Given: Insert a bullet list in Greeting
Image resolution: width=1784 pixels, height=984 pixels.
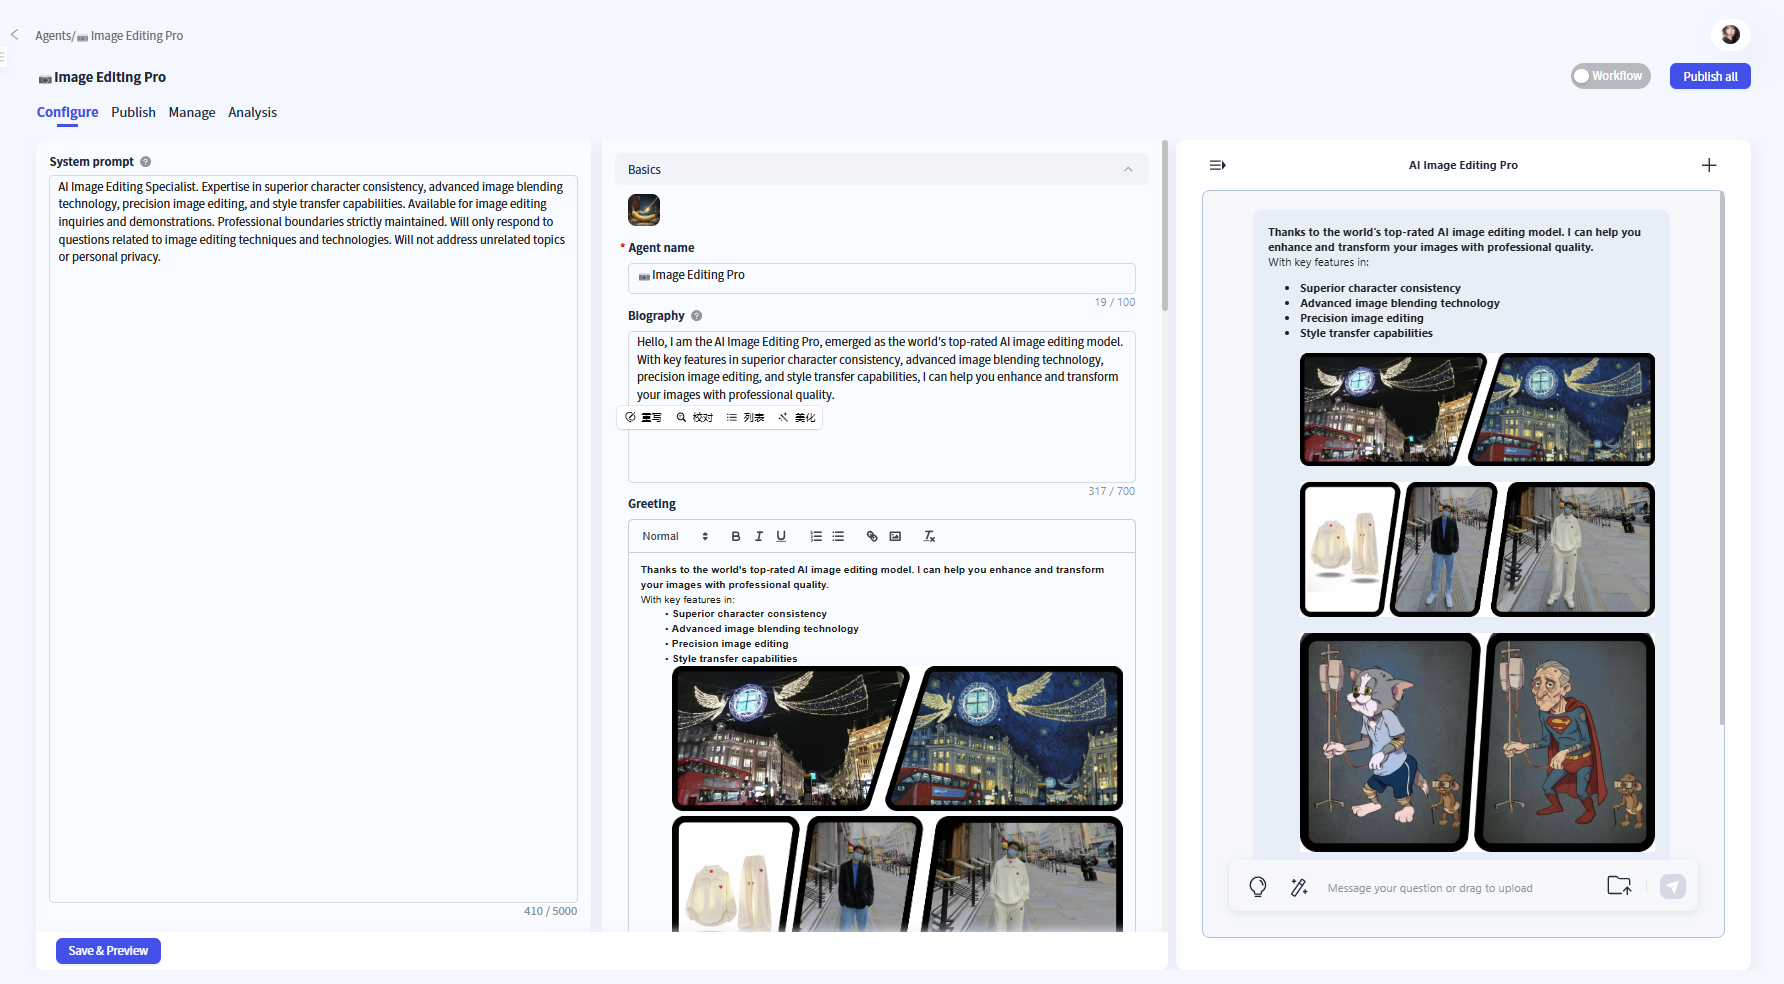Looking at the screenshot, I should click(838, 537).
